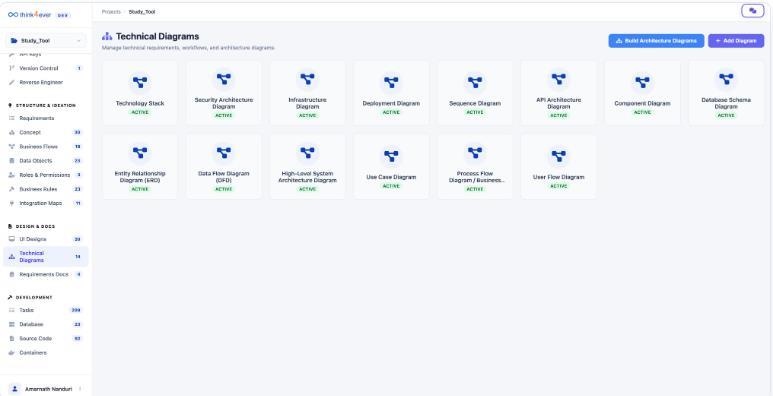
Task: Open Integration Maps in sidebar
Action: tap(45, 203)
